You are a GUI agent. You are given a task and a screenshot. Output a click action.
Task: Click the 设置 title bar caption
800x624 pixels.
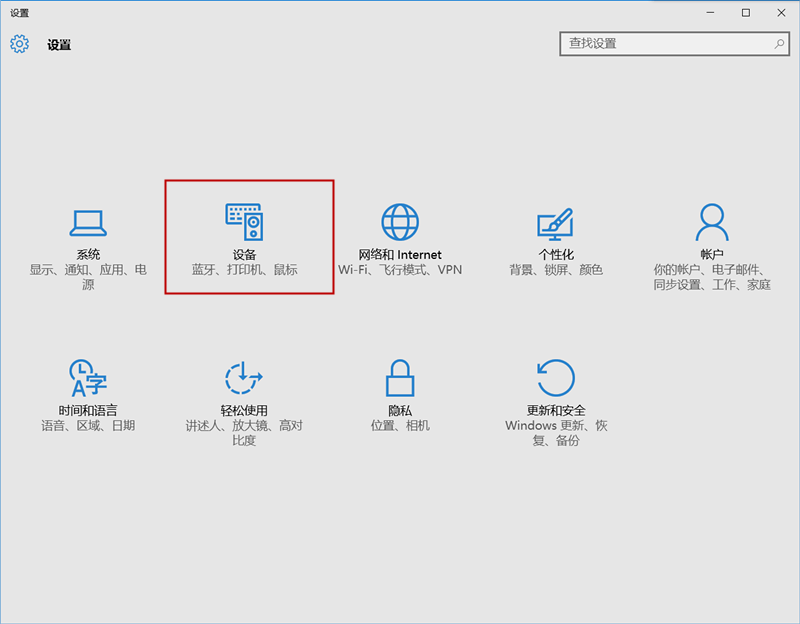[19, 13]
